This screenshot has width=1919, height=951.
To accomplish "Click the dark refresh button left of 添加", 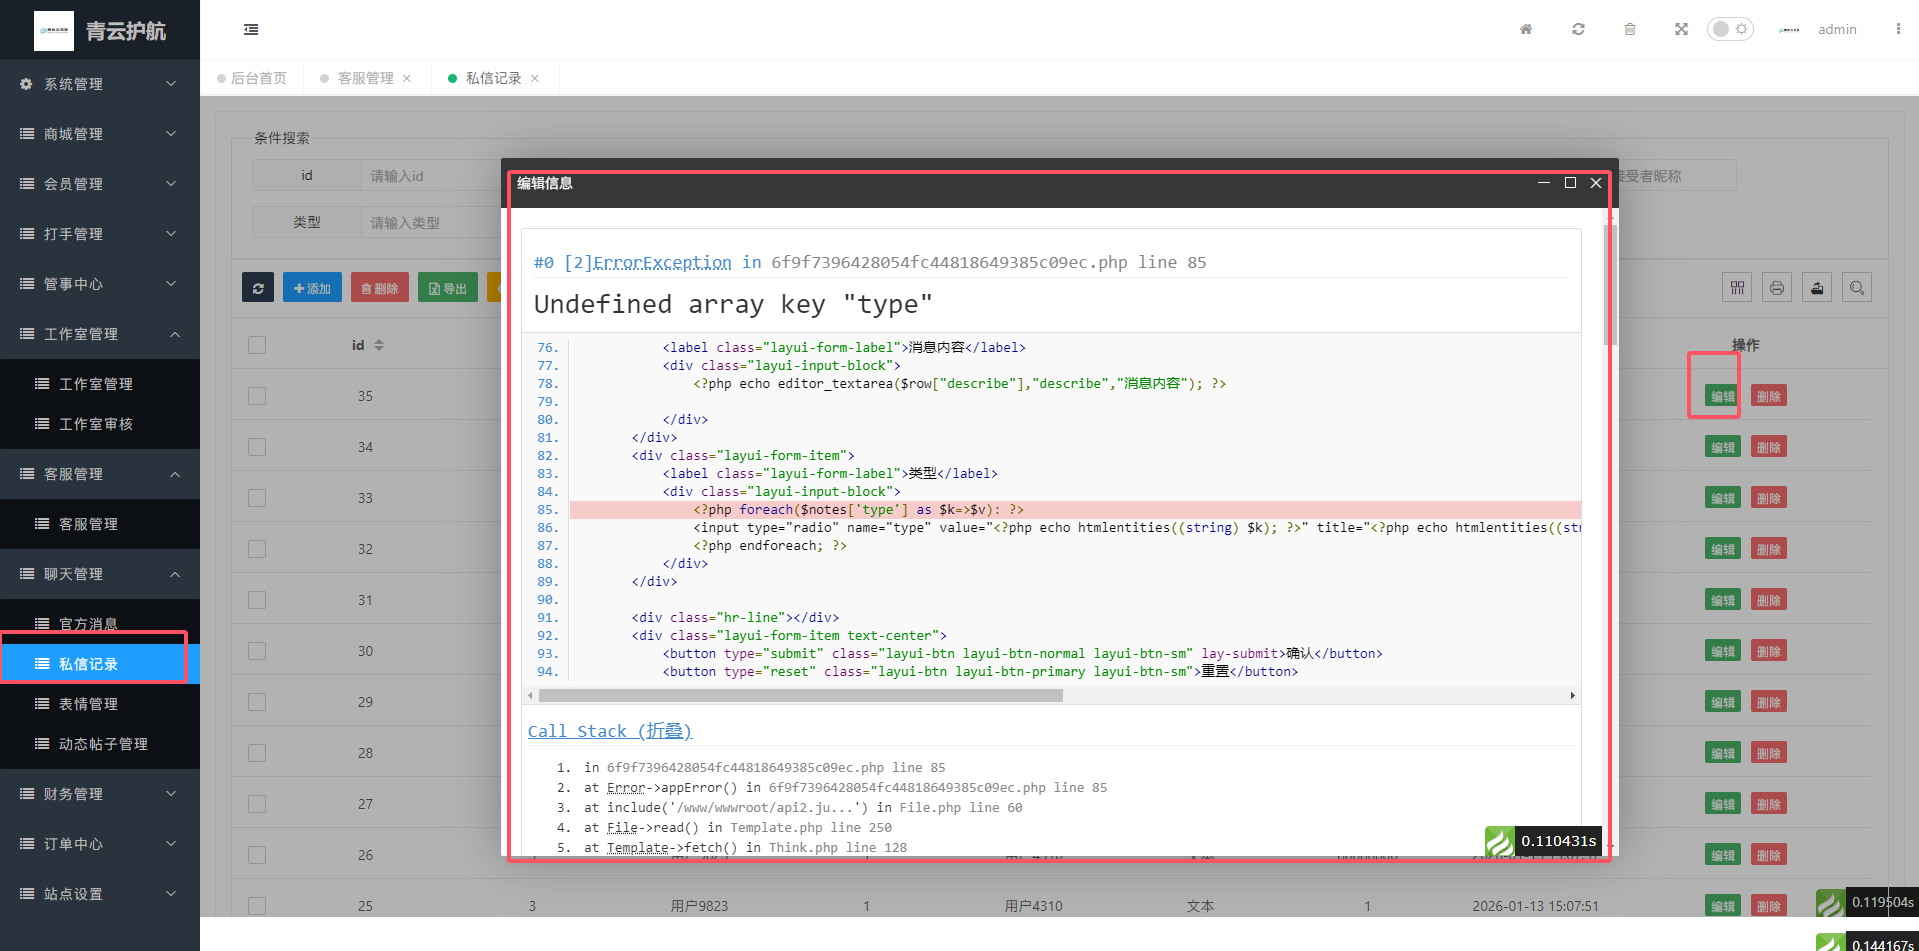I will point(258,288).
